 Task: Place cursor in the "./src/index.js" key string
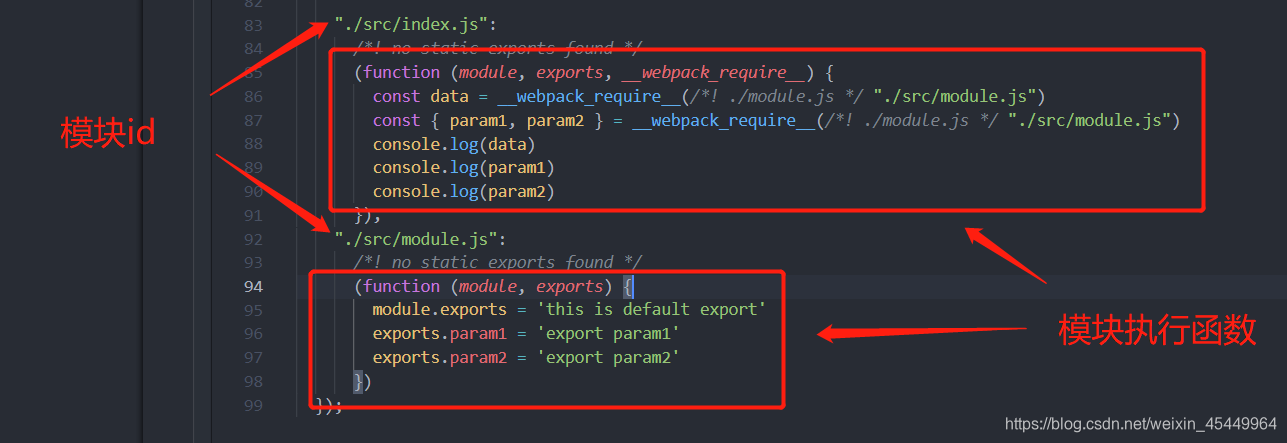[x=410, y=25]
